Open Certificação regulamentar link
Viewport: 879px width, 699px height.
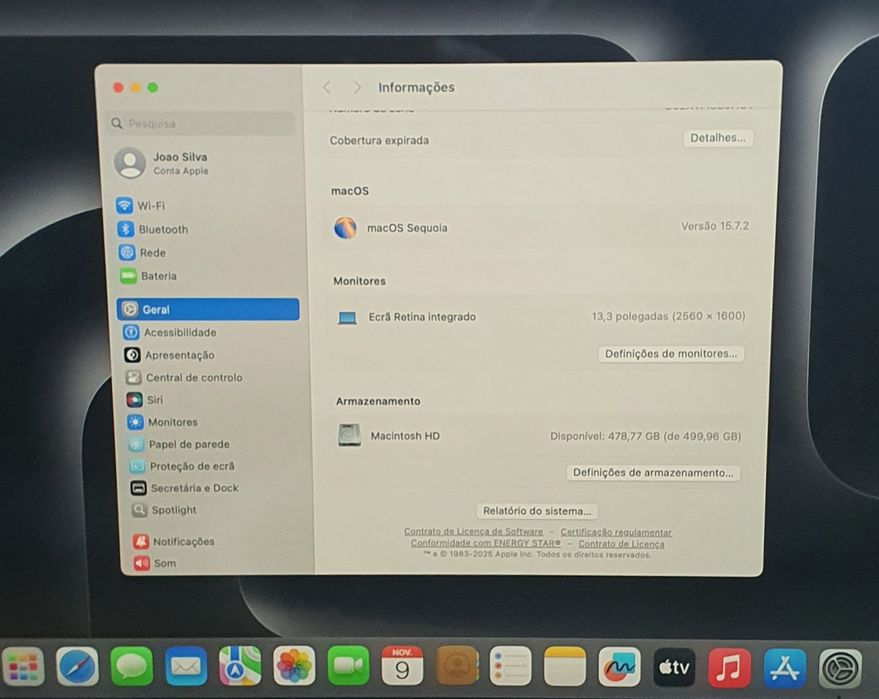click(616, 532)
